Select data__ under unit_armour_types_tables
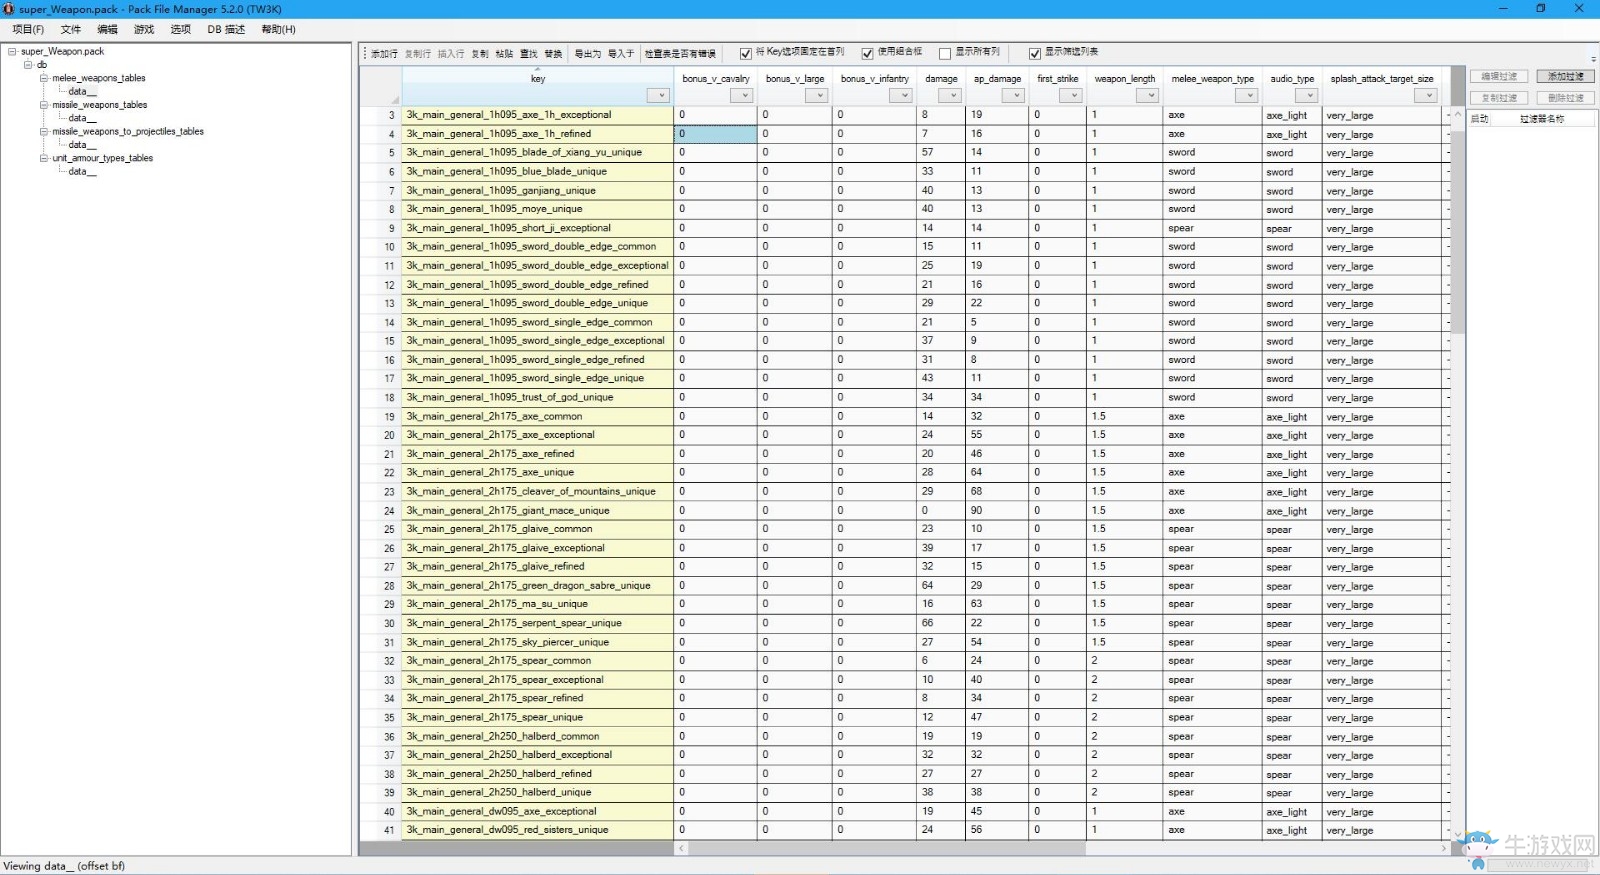The height and width of the screenshot is (875, 1600). point(82,172)
